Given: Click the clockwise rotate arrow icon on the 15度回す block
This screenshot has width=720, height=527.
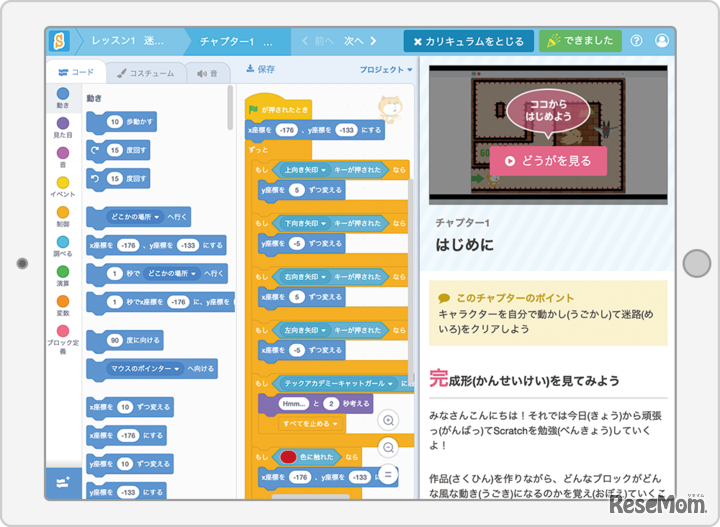Looking at the screenshot, I should point(95,150).
